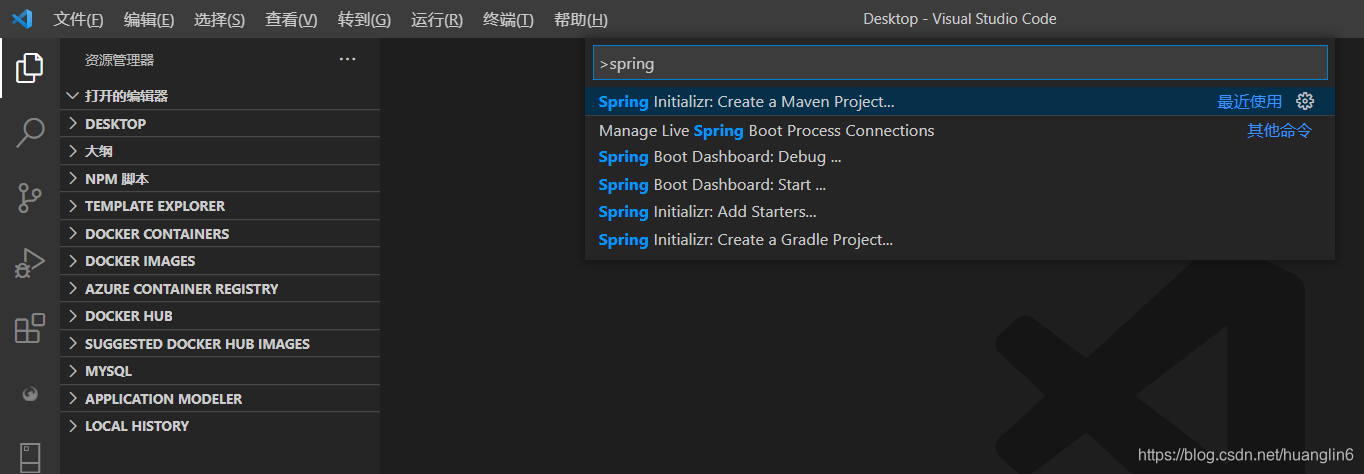Open the 选择(S) menu
The width and height of the screenshot is (1364, 474).
pos(220,20)
